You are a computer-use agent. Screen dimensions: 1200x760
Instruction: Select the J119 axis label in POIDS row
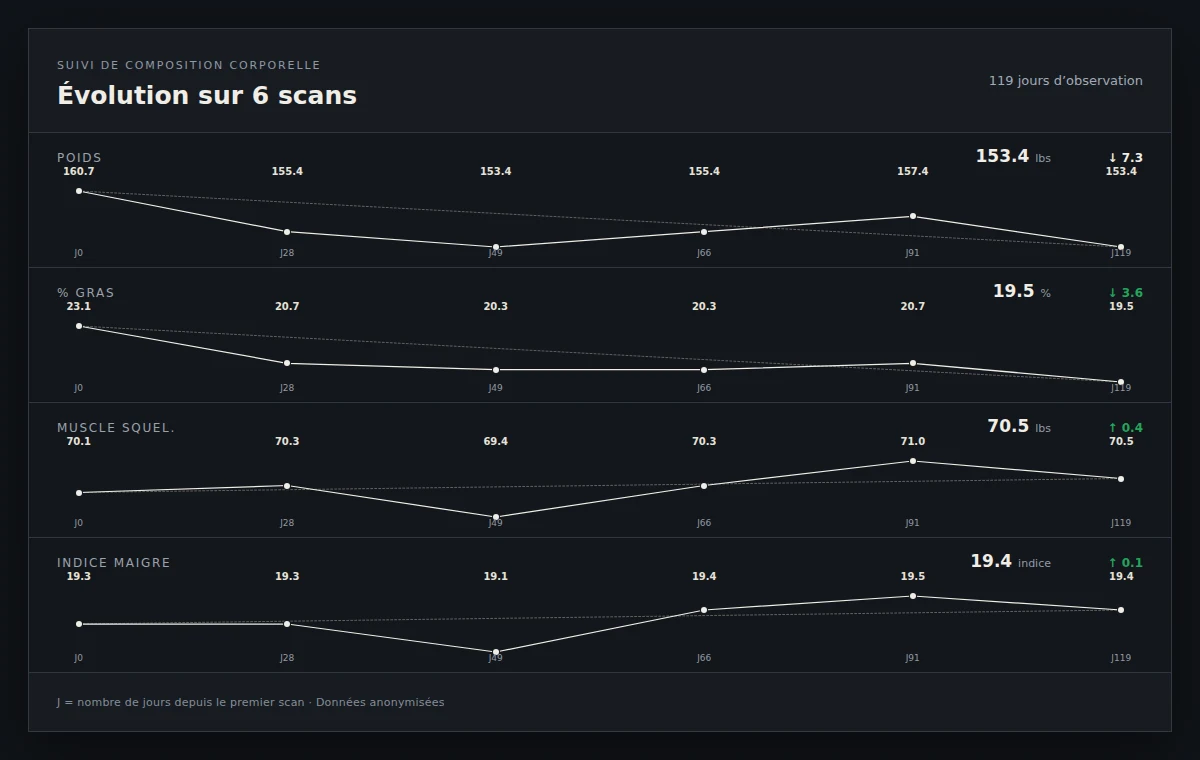click(x=1121, y=253)
